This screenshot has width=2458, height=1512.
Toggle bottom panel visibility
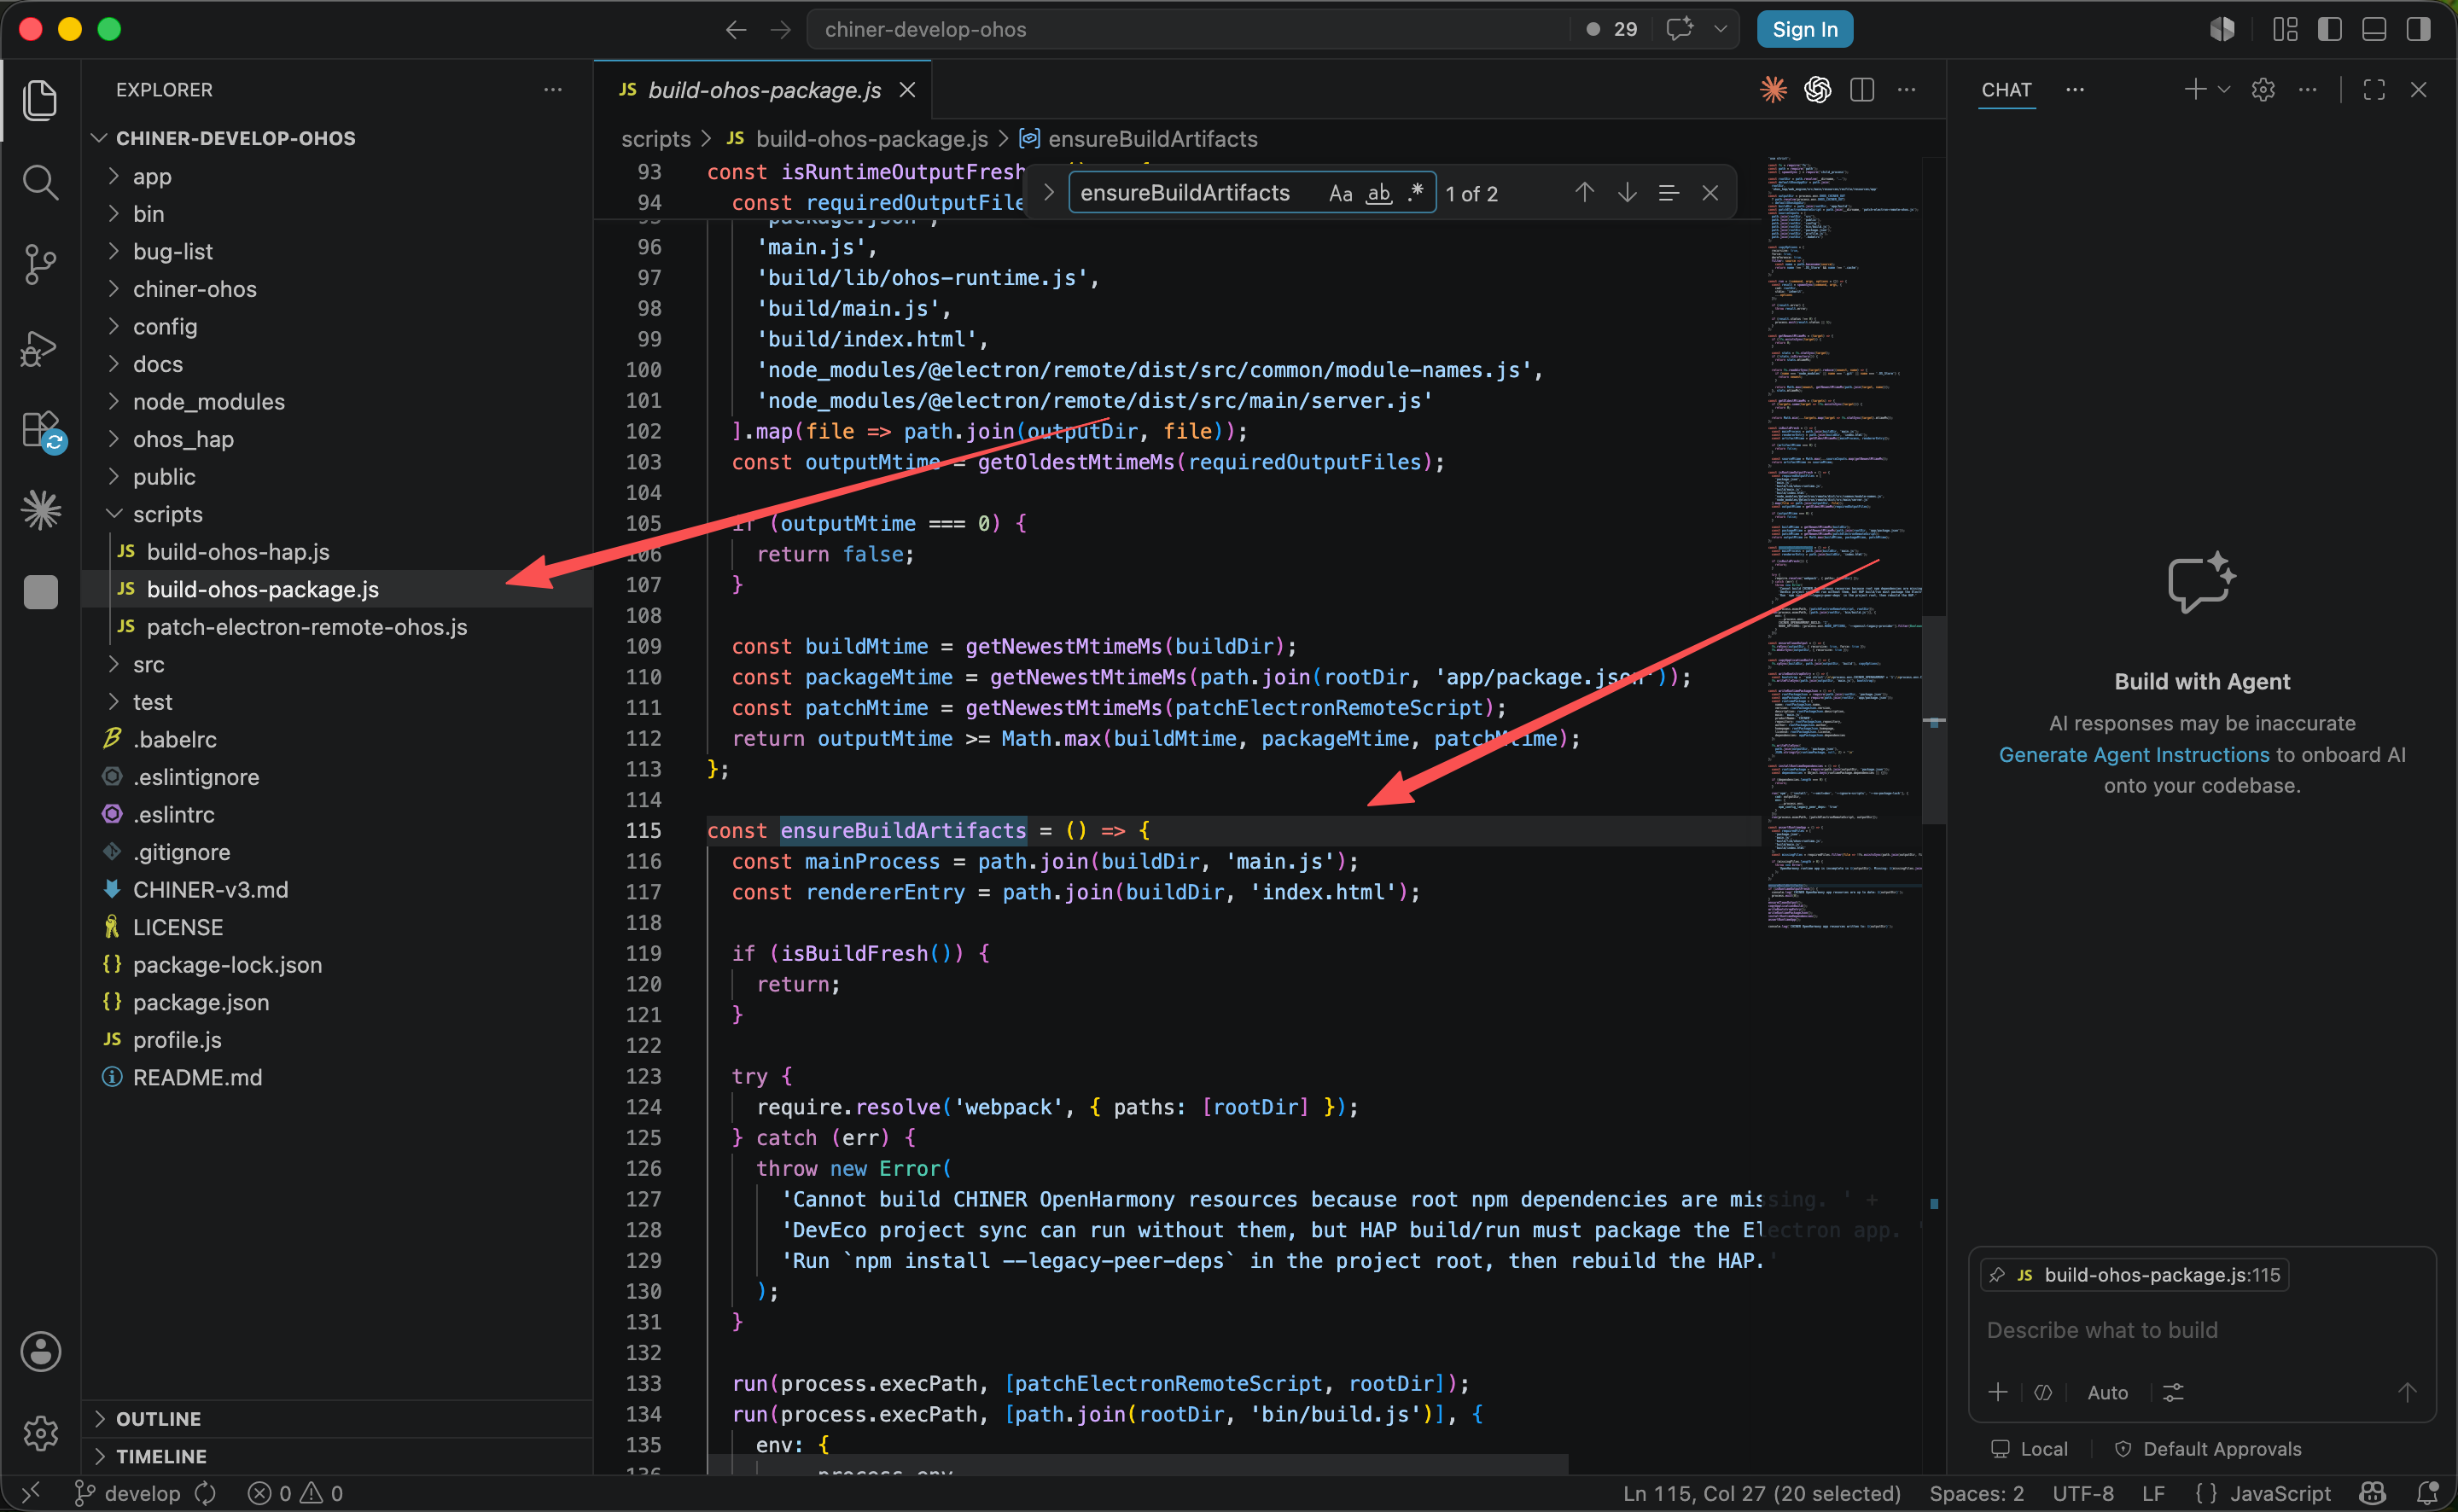pyautogui.click(x=2374, y=30)
